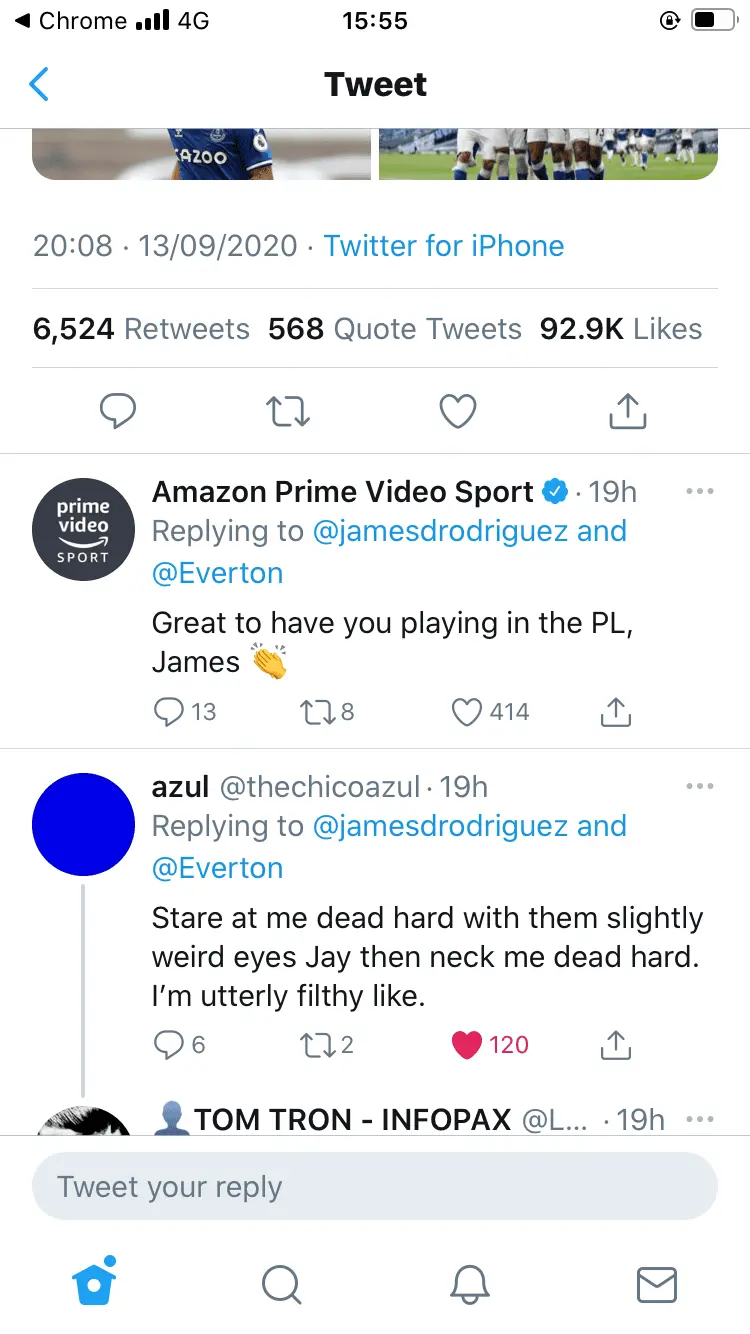This screenshot has height=1334, width=750.
Task: Reply to the main tweet
Action: pos(118,411)
